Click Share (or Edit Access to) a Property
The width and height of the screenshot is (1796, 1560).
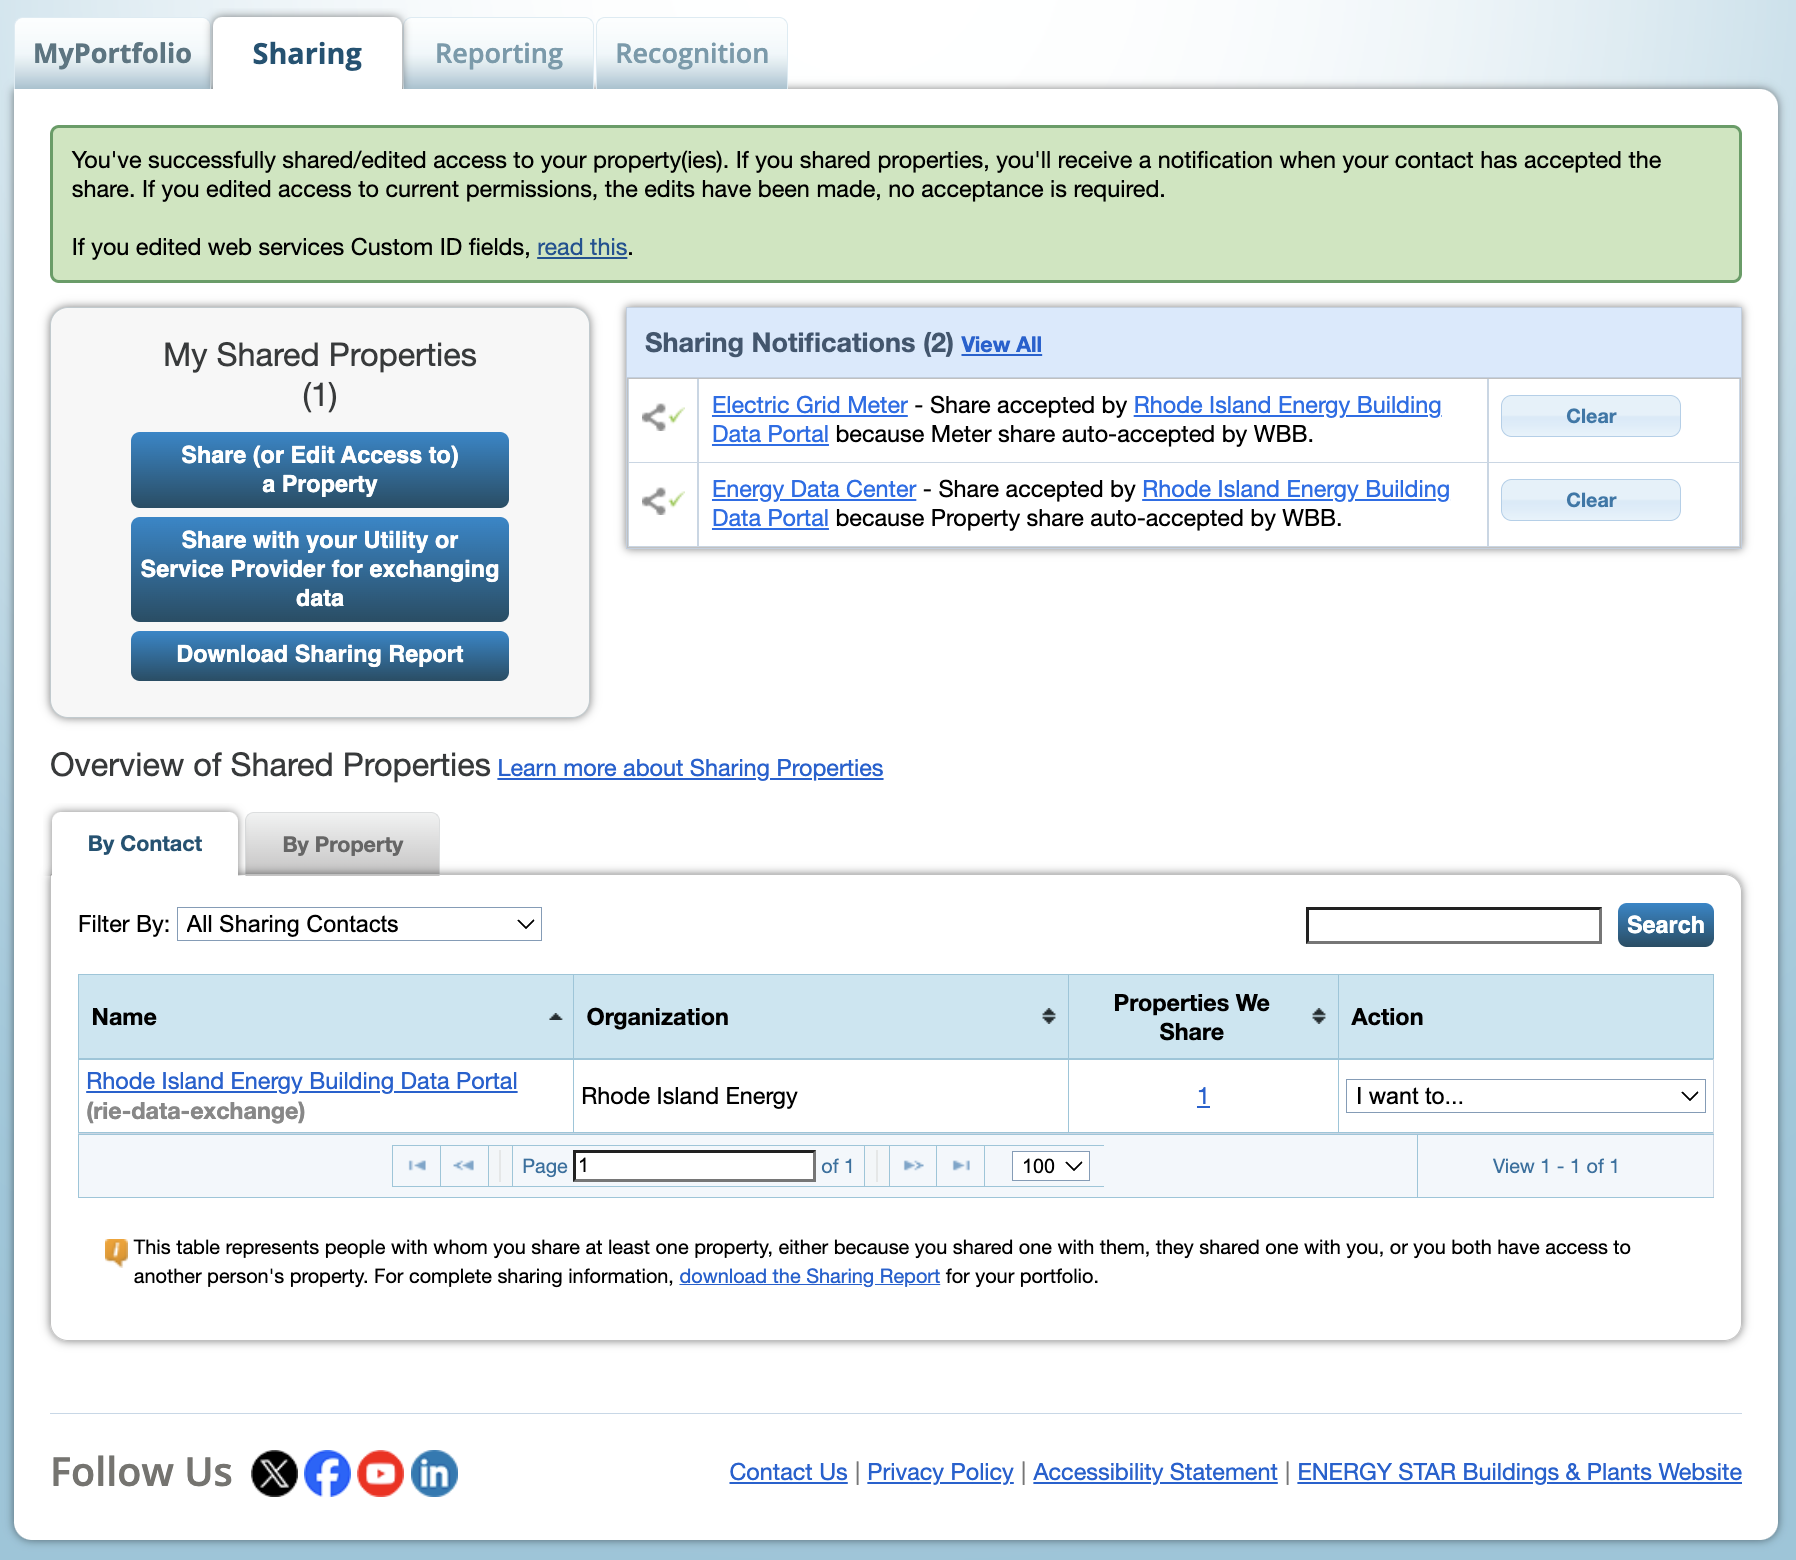(x=320, y=470)
